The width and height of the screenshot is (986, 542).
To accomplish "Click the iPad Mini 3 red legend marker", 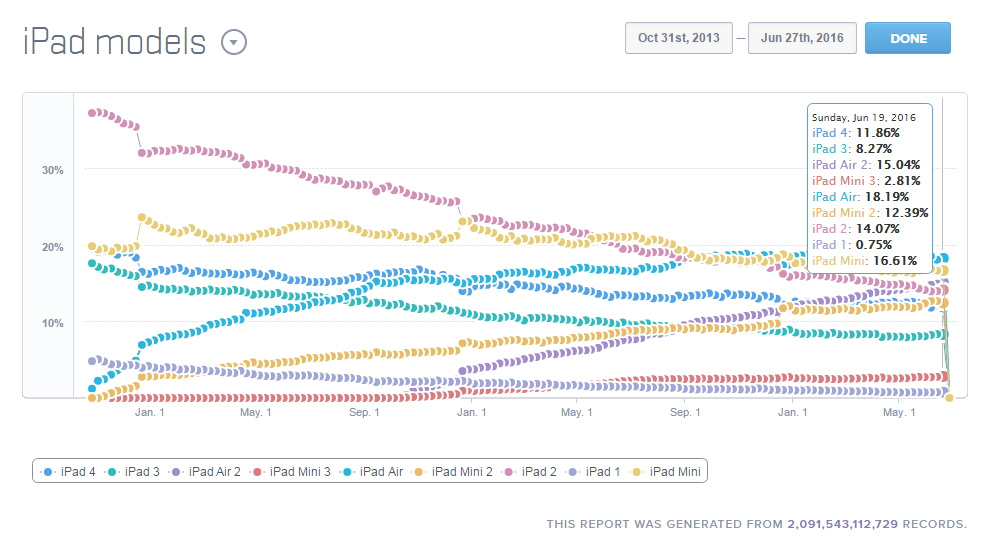I will tap(257, 471).
